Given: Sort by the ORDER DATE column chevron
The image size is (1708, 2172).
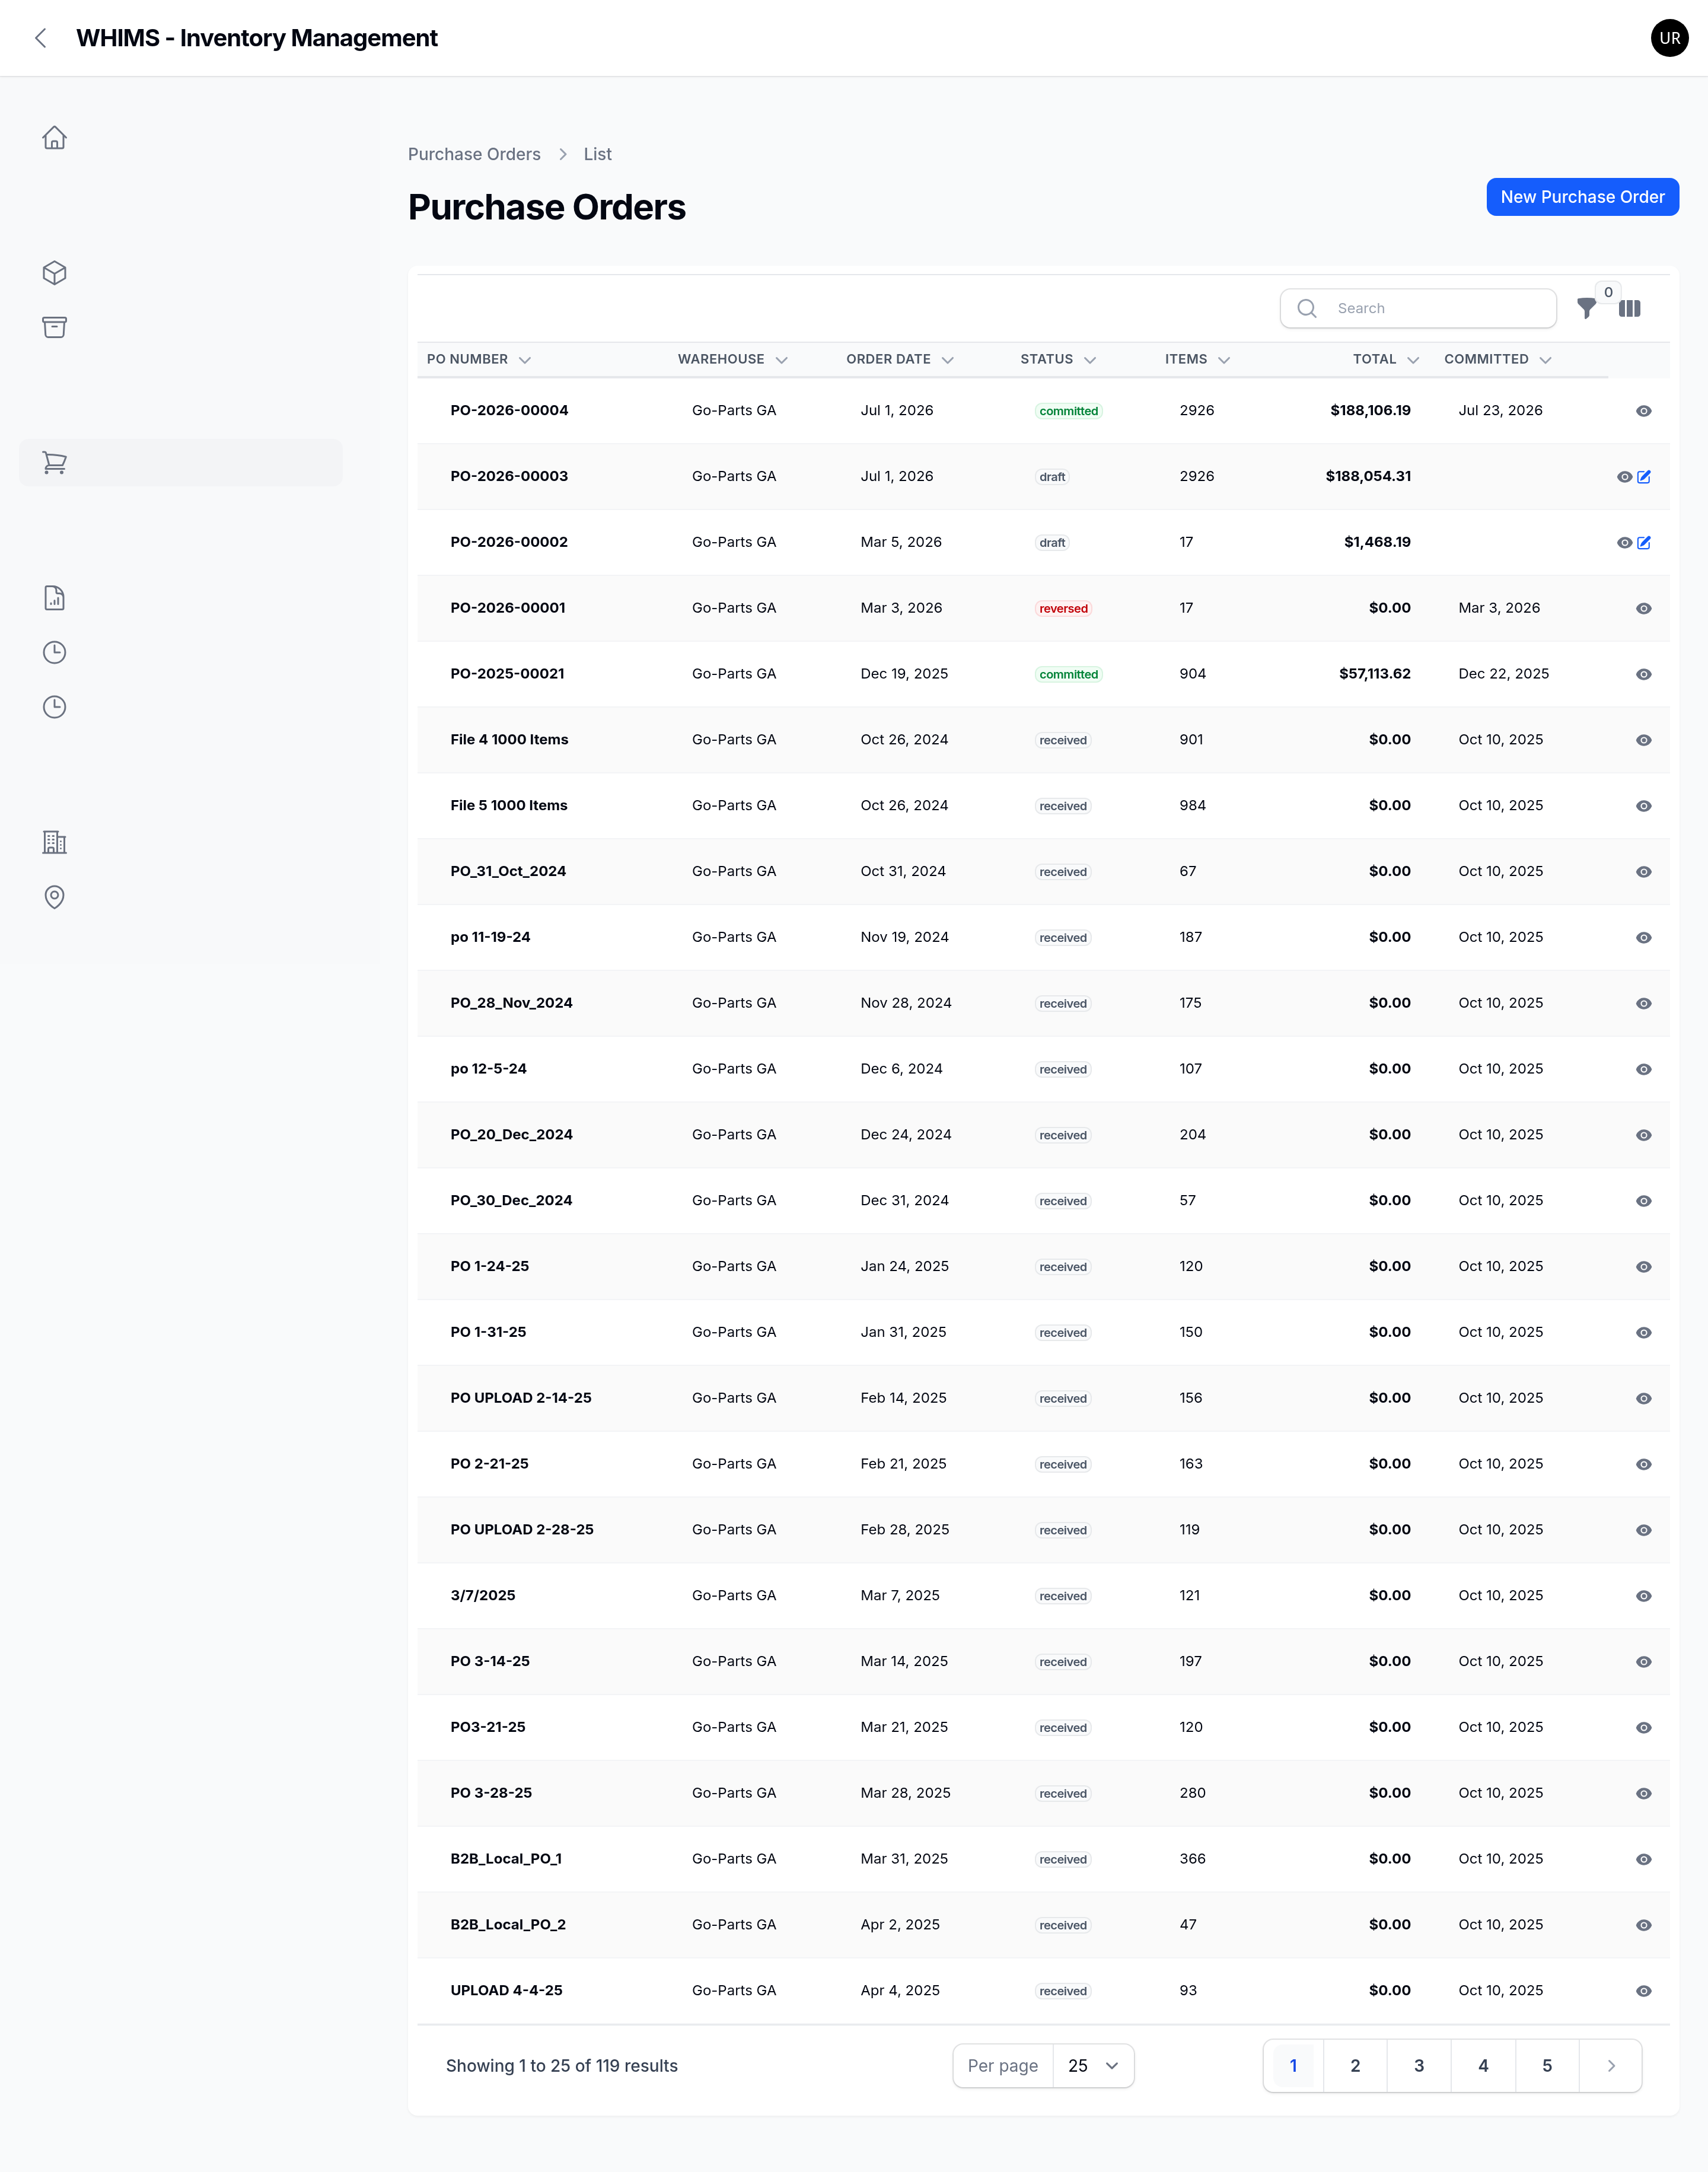Looking at the screenshot, I should (948, 360).
